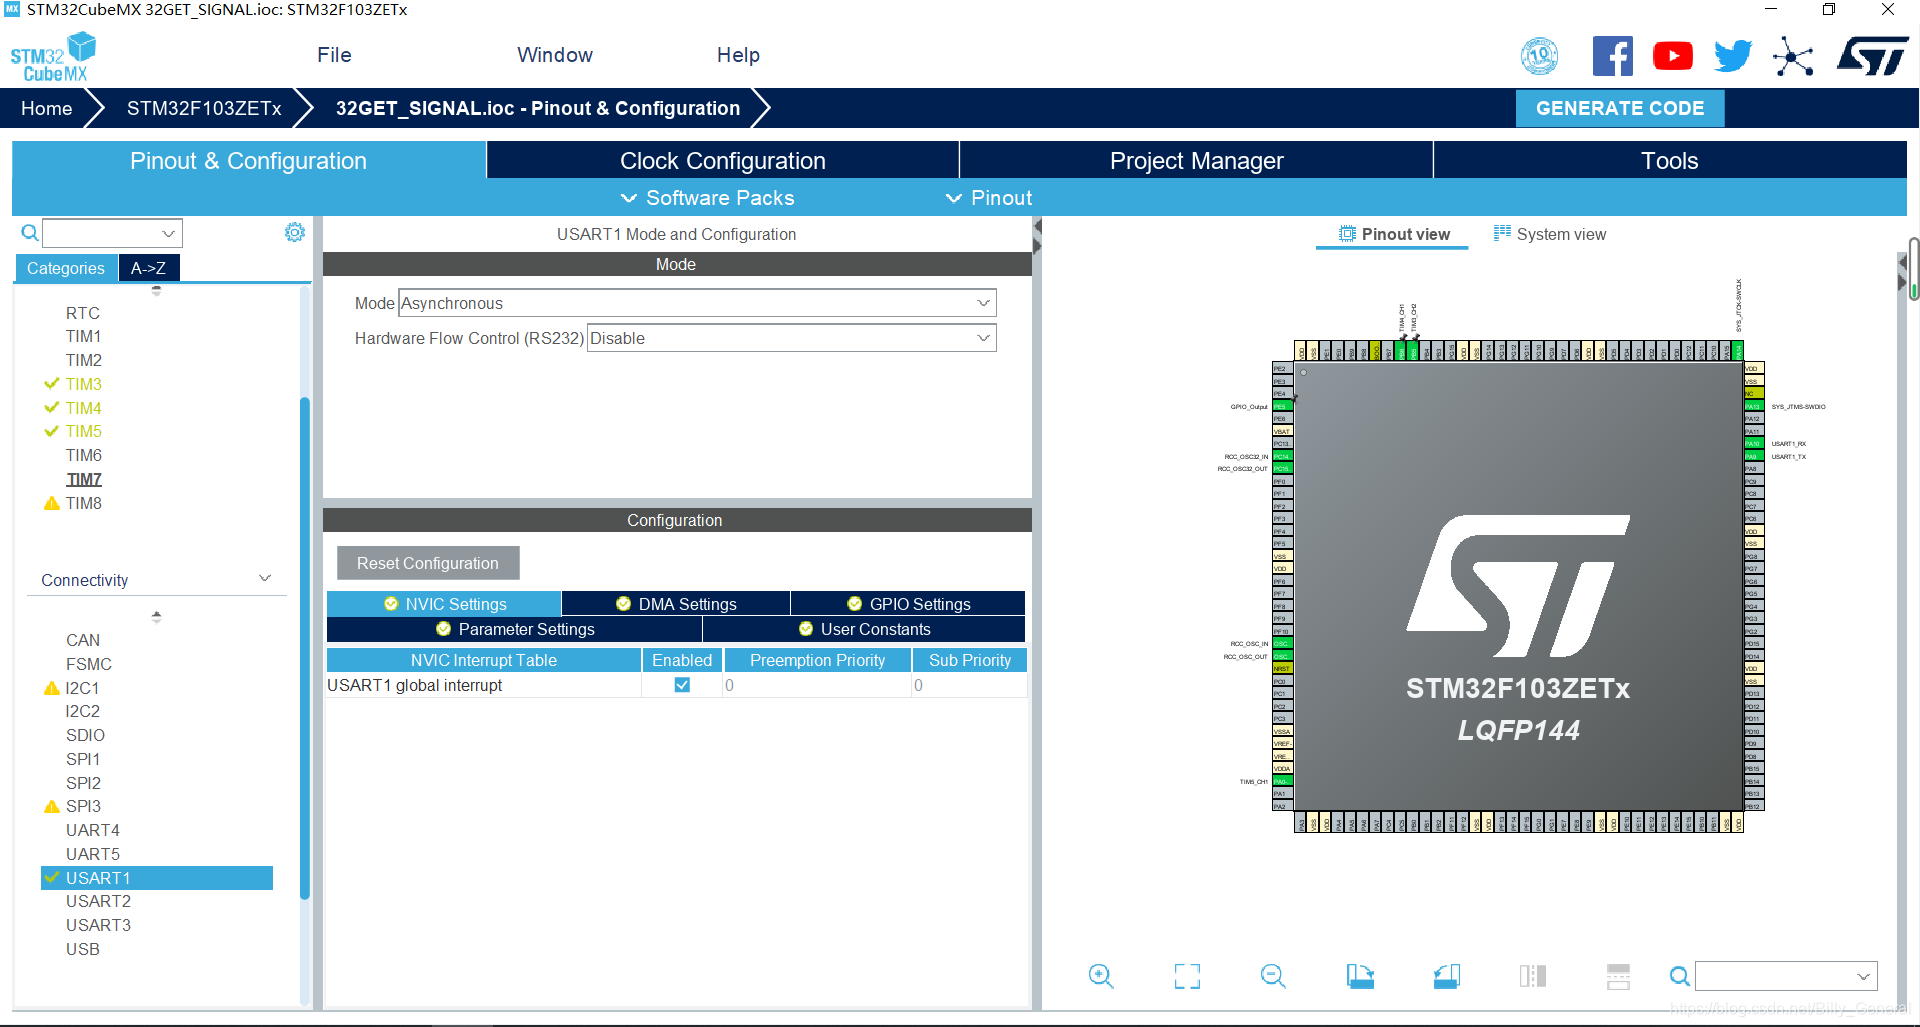Select the Pinout view tab

(1394, 234)
